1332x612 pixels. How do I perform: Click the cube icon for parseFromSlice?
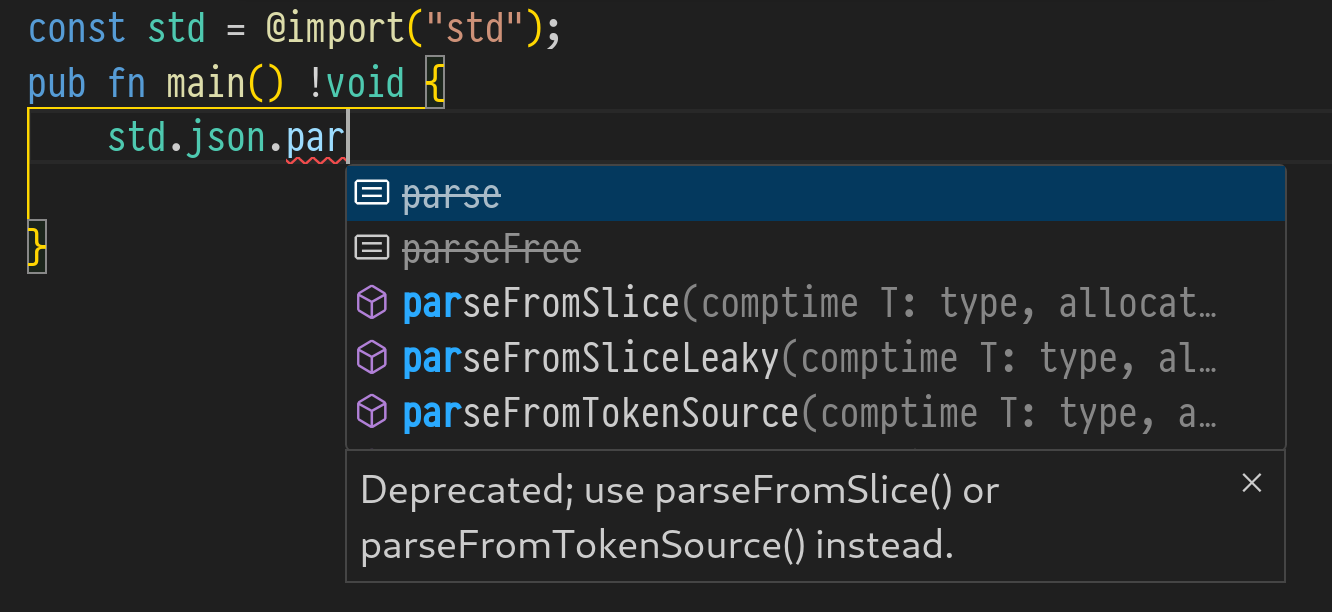click(x=372, y=302)
